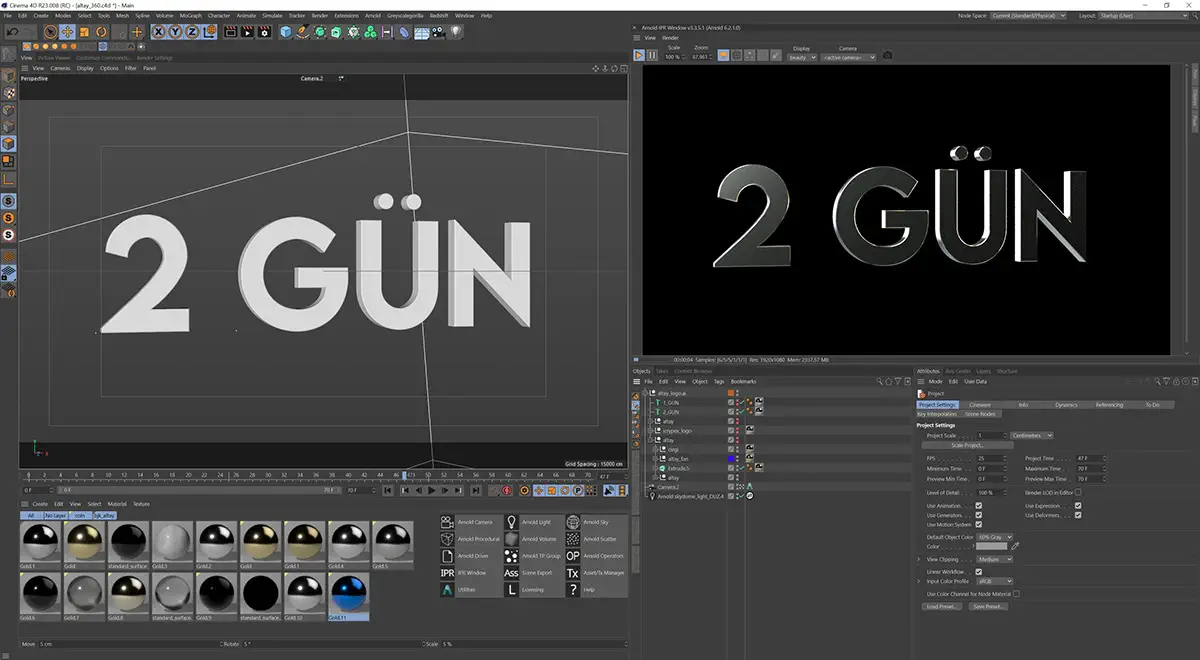Click the Render View clapperboard icon
Image resolution: width=1200 pixels, height=660 pixels.
click(230, 31)
